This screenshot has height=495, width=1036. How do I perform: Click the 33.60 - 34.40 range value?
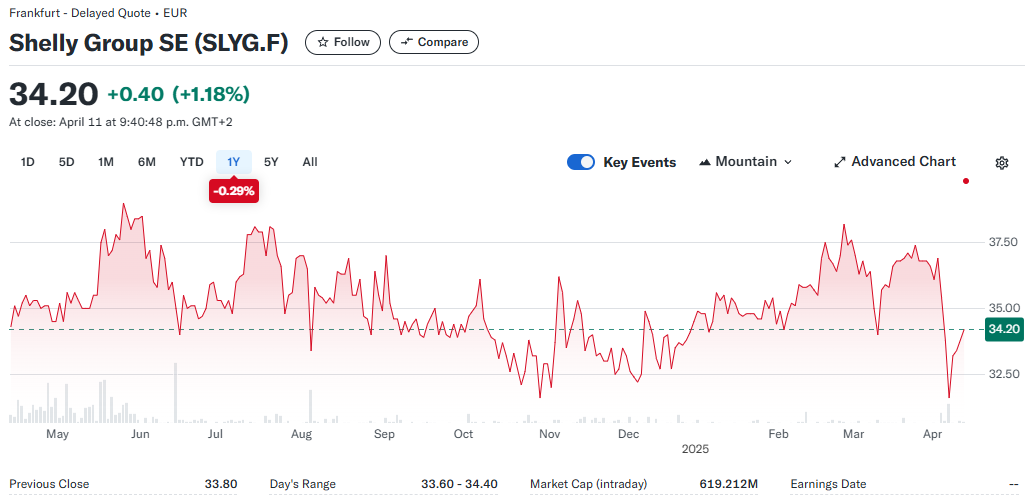point(459,484)
